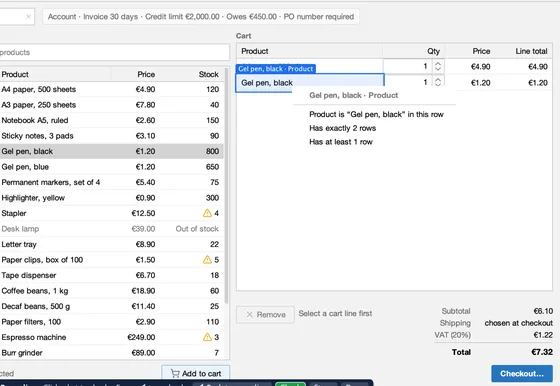Choose the 'Has exactly 2 rows' menu entry

click(x=342, y=128)
